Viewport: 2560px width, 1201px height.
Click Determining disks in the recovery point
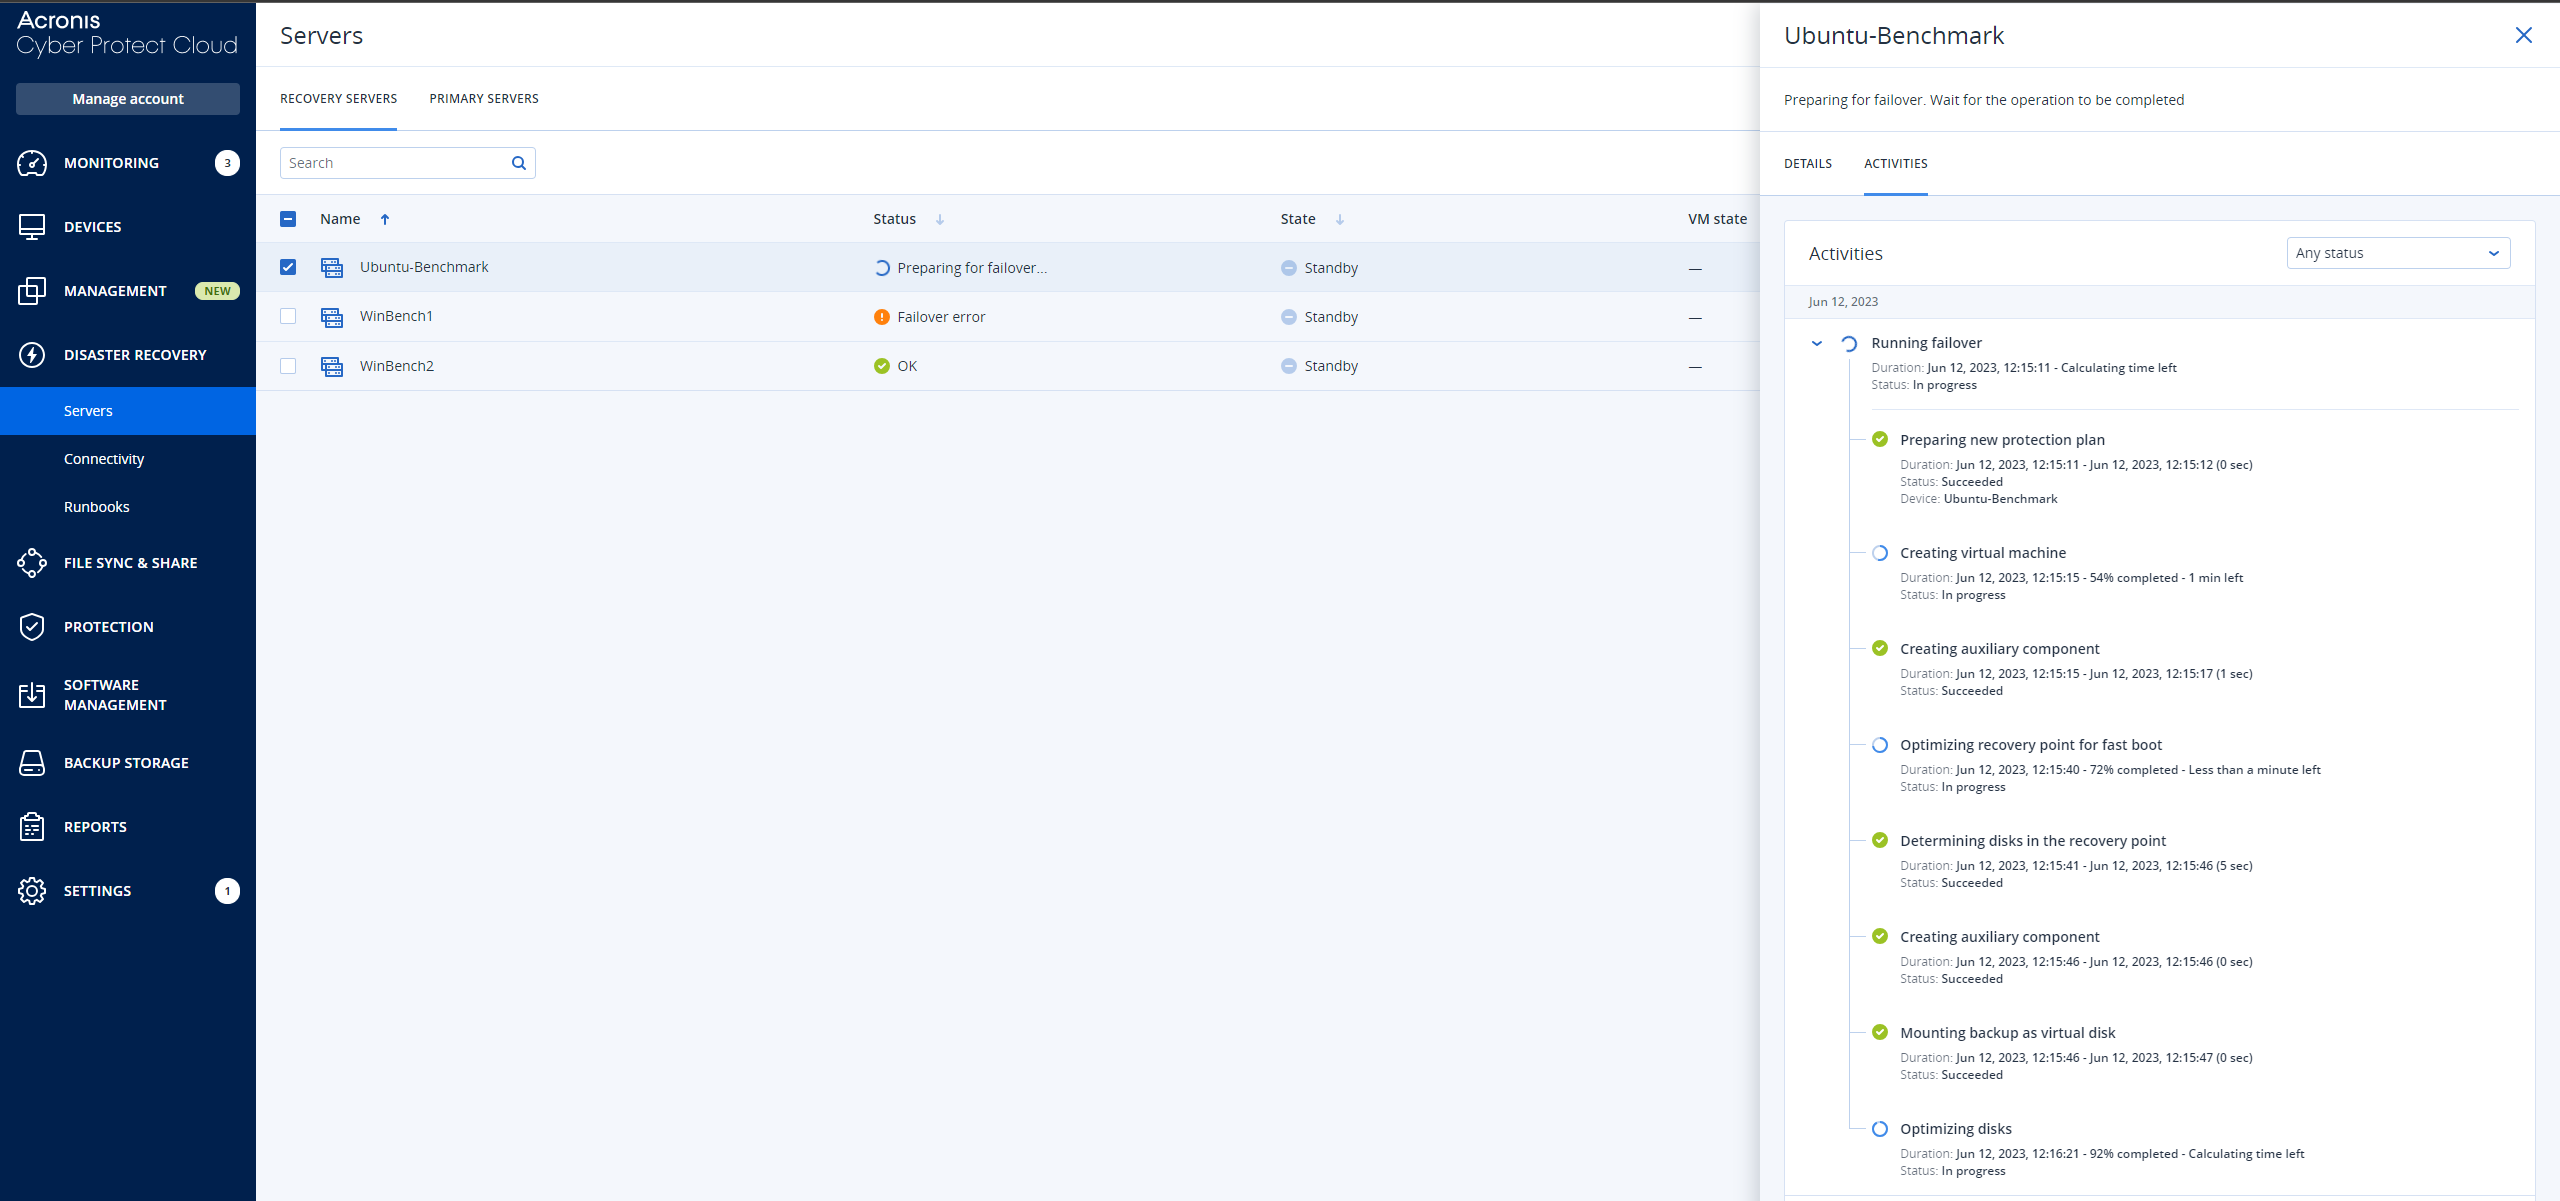click(2033, 841)
